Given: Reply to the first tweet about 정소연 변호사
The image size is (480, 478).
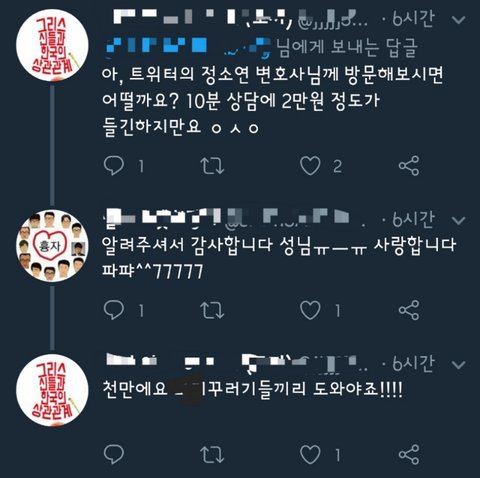Looking at the screenshot, I should tap(114, 166).
